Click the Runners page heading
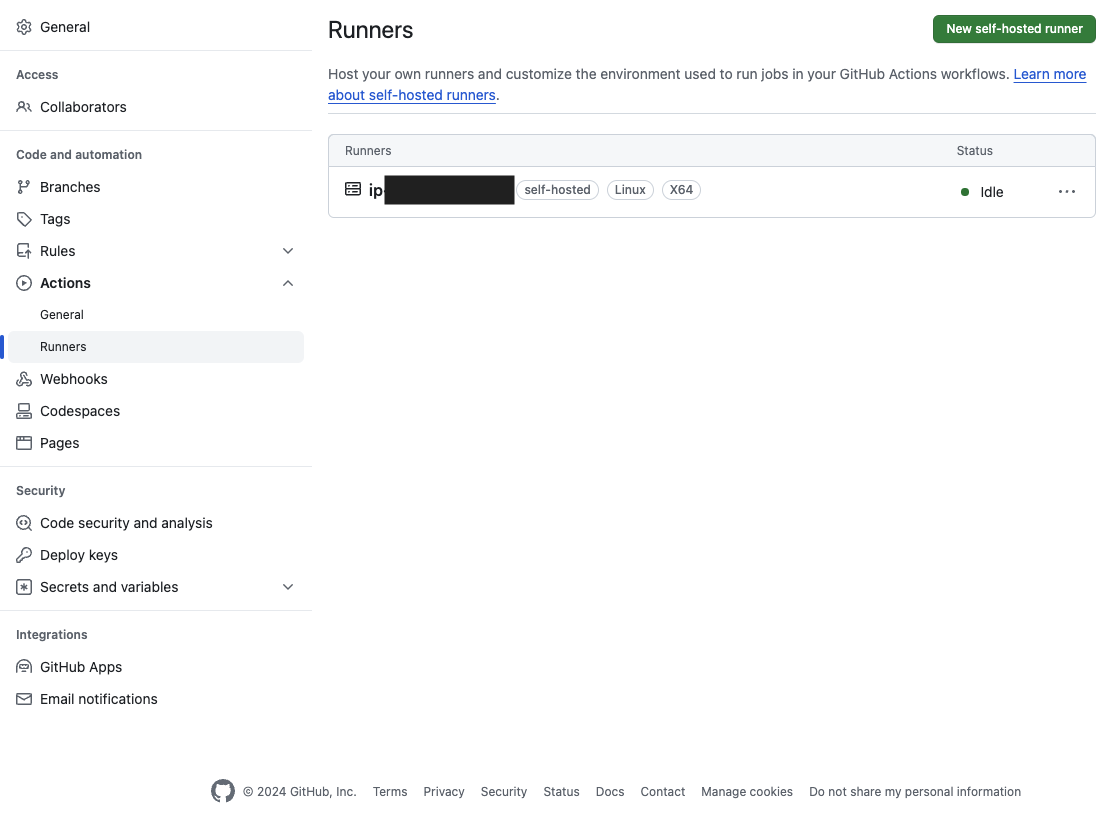 click(370, 30)
